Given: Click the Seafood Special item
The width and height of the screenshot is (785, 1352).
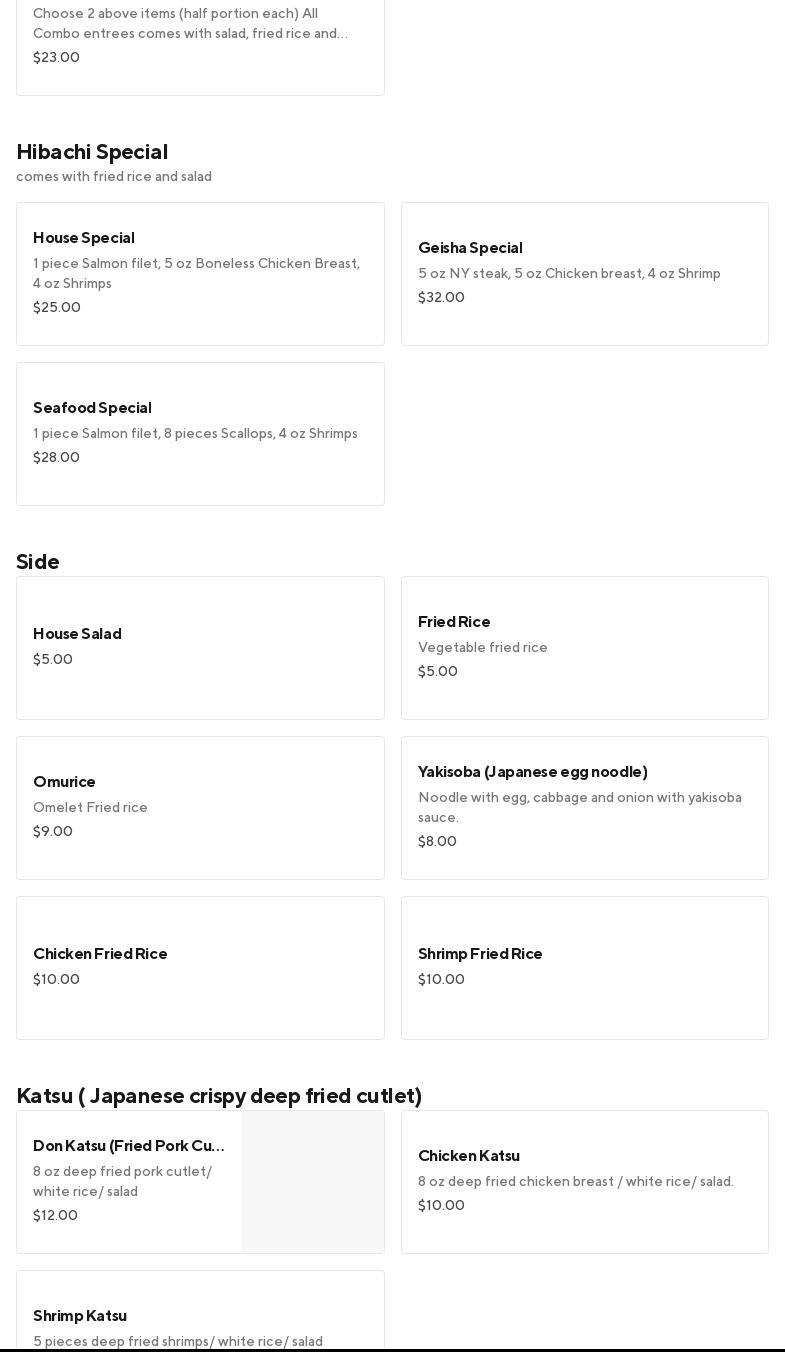Looking at the screenshot, I should click(x=200, y=433).
